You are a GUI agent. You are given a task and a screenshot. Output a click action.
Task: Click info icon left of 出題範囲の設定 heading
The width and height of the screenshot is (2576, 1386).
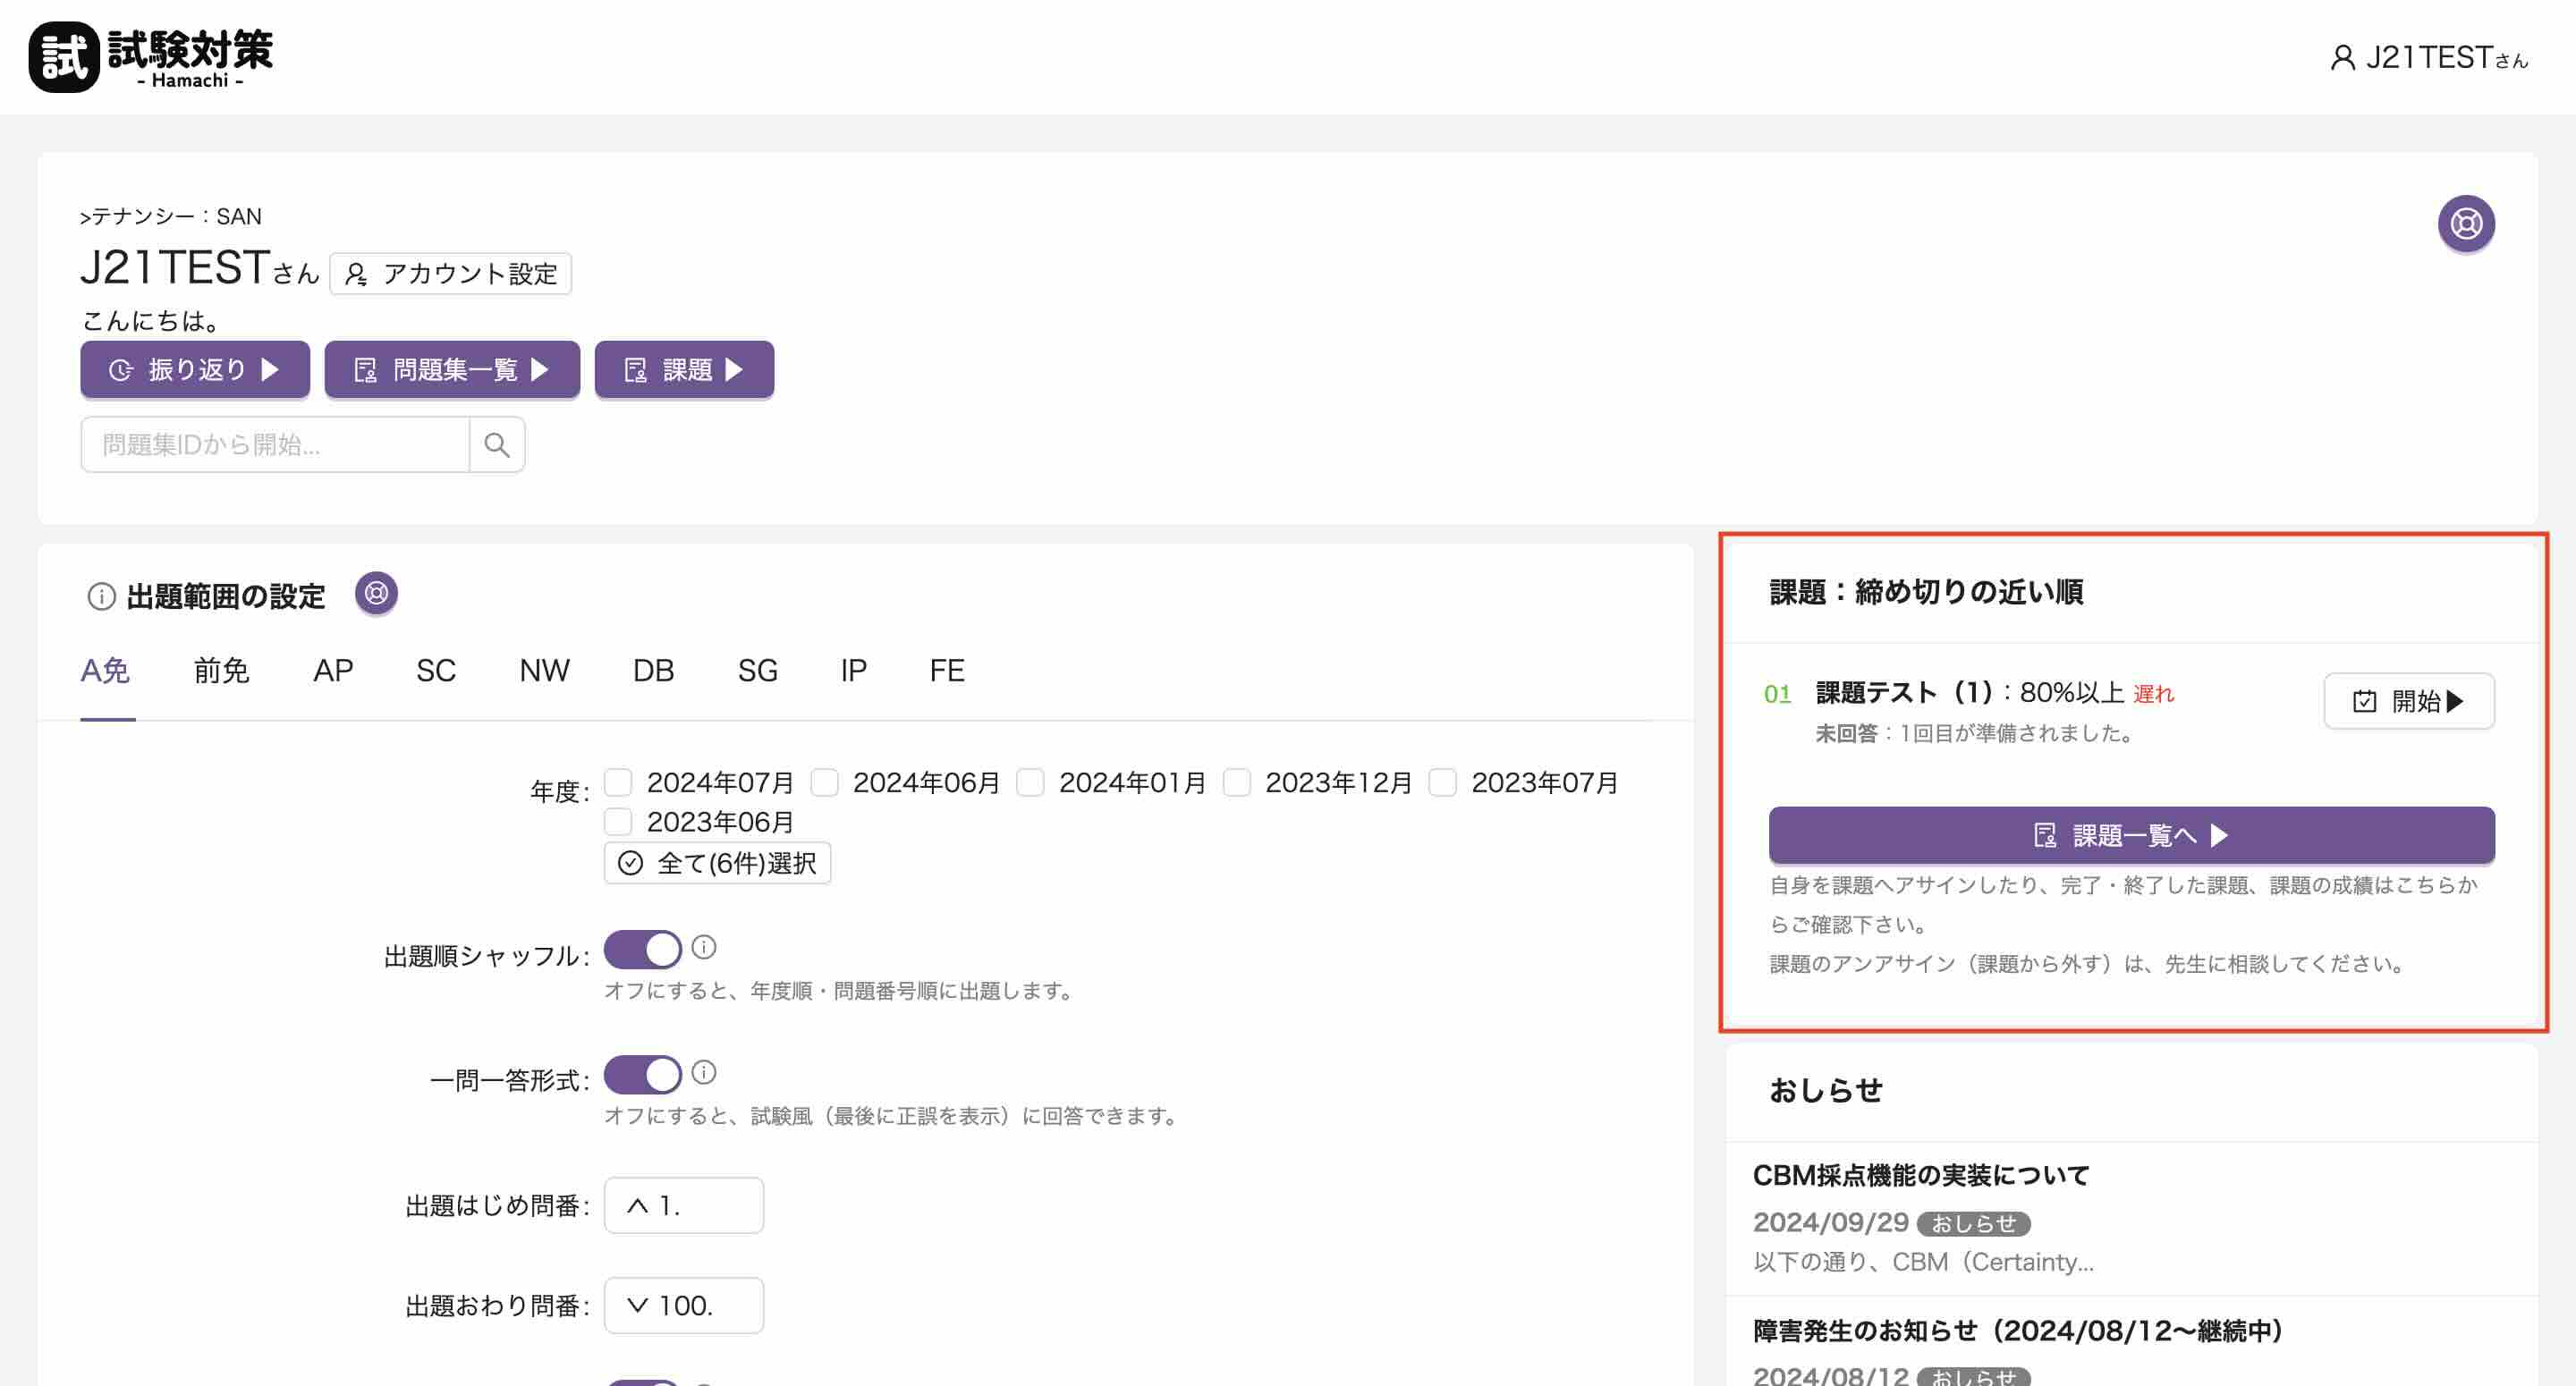pyautogui.click(x=101, y=597)
